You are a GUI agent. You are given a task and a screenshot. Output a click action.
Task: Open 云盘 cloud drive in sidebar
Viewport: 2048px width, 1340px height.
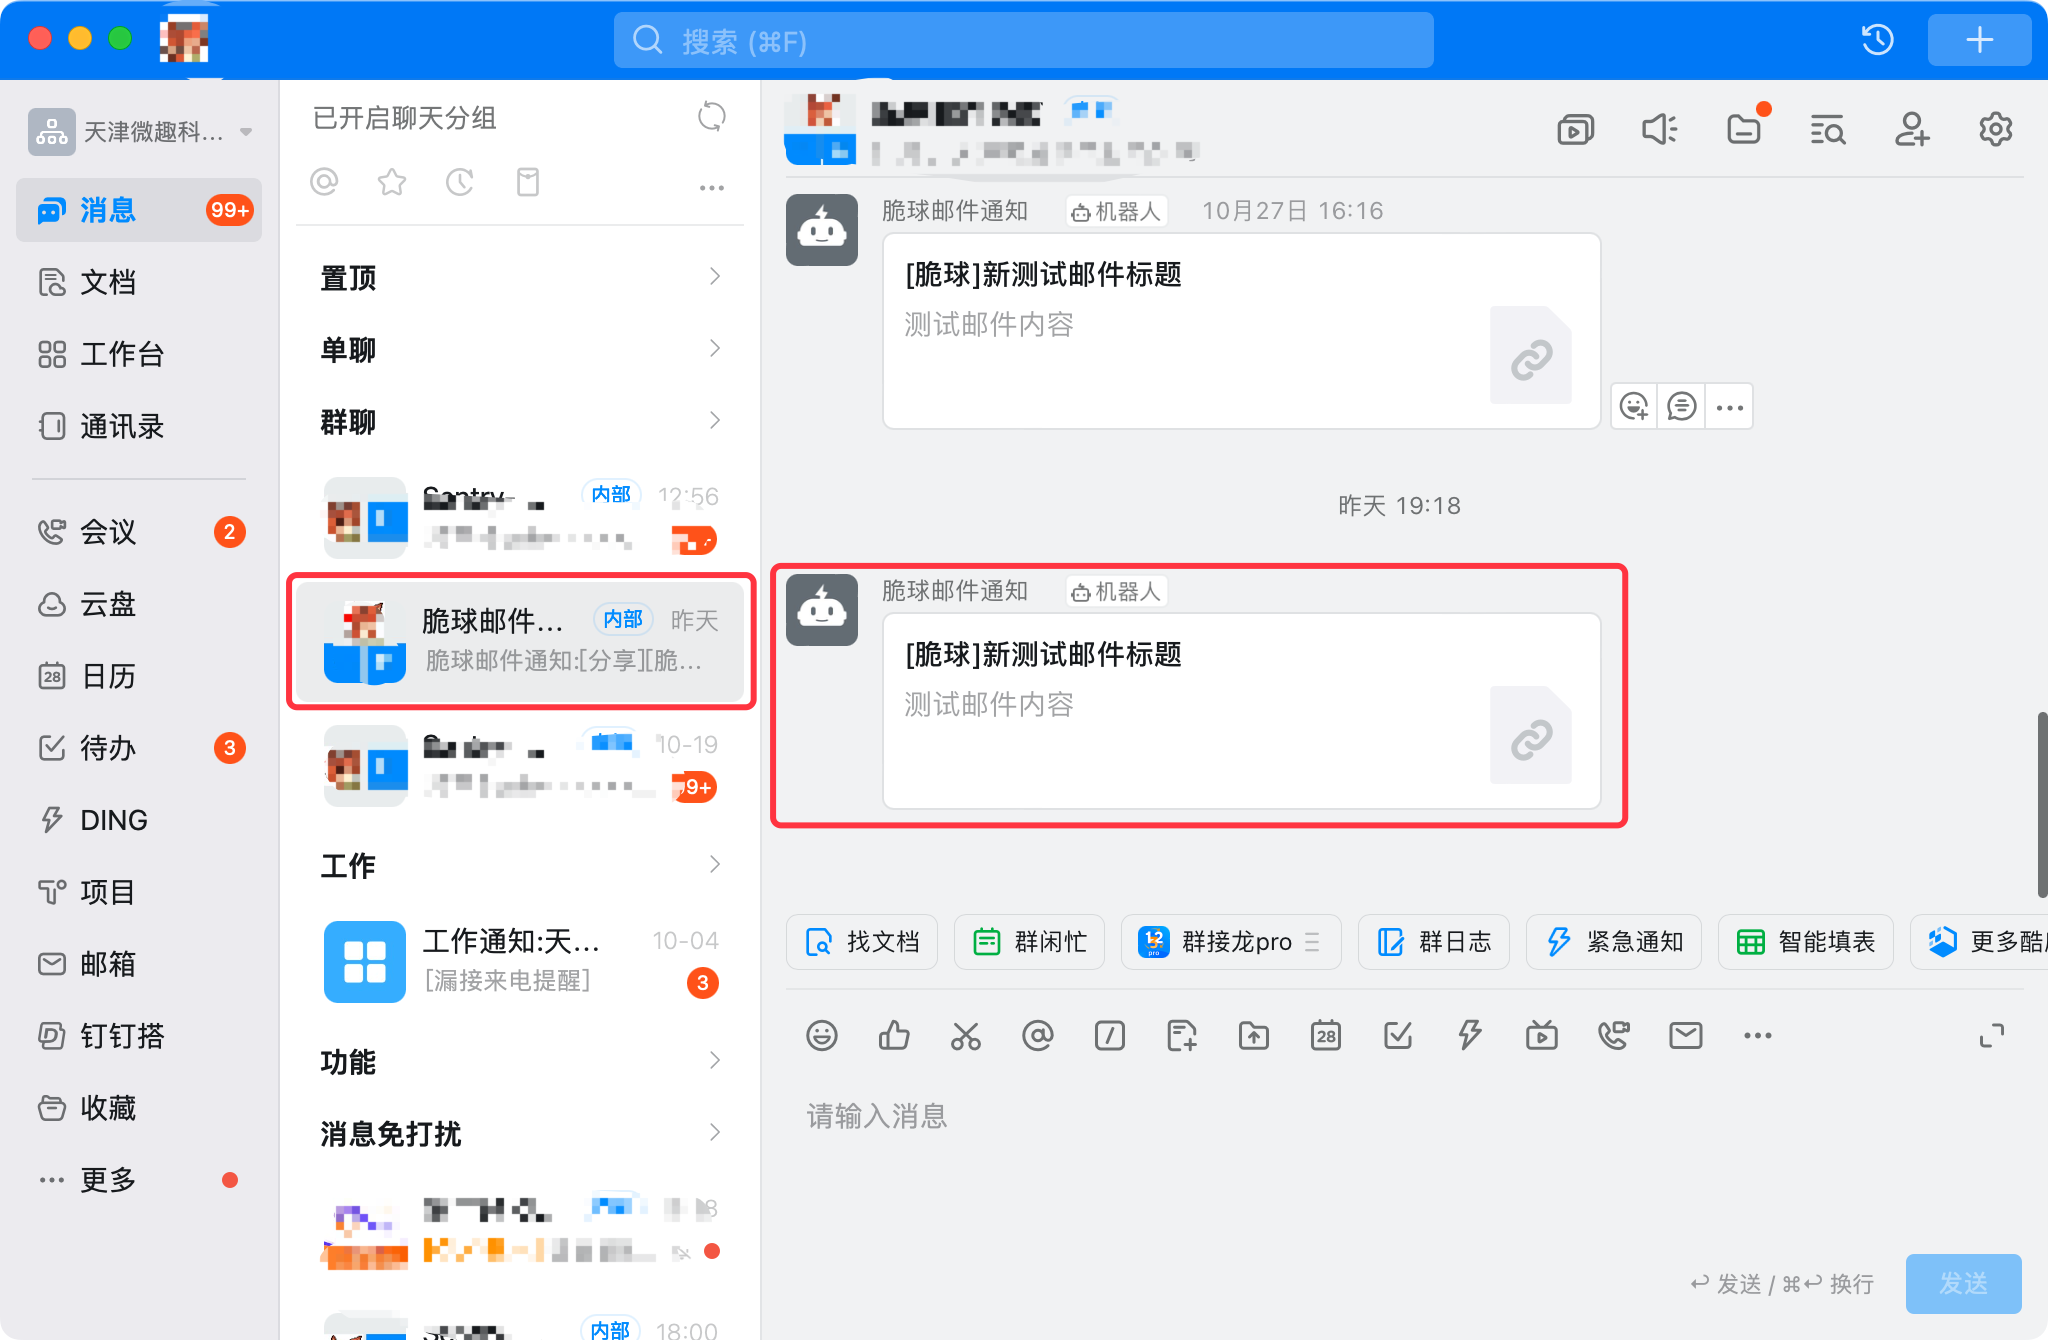pos(139,604)
